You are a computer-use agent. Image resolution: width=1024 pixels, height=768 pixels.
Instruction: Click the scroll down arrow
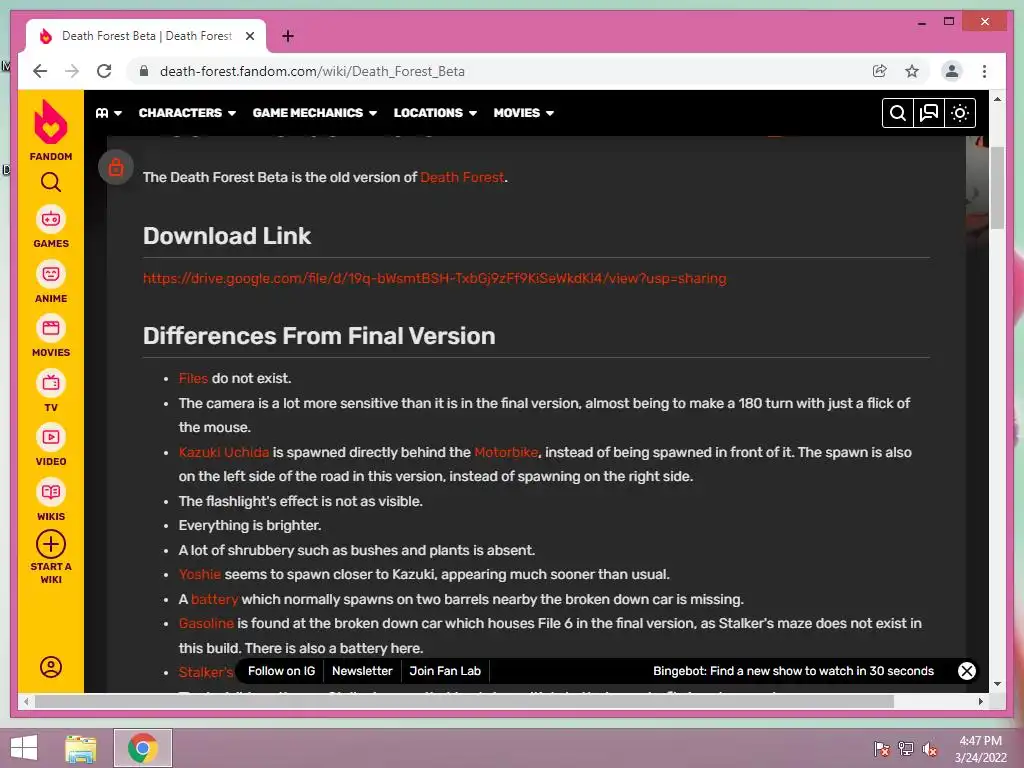pos(997,684)
